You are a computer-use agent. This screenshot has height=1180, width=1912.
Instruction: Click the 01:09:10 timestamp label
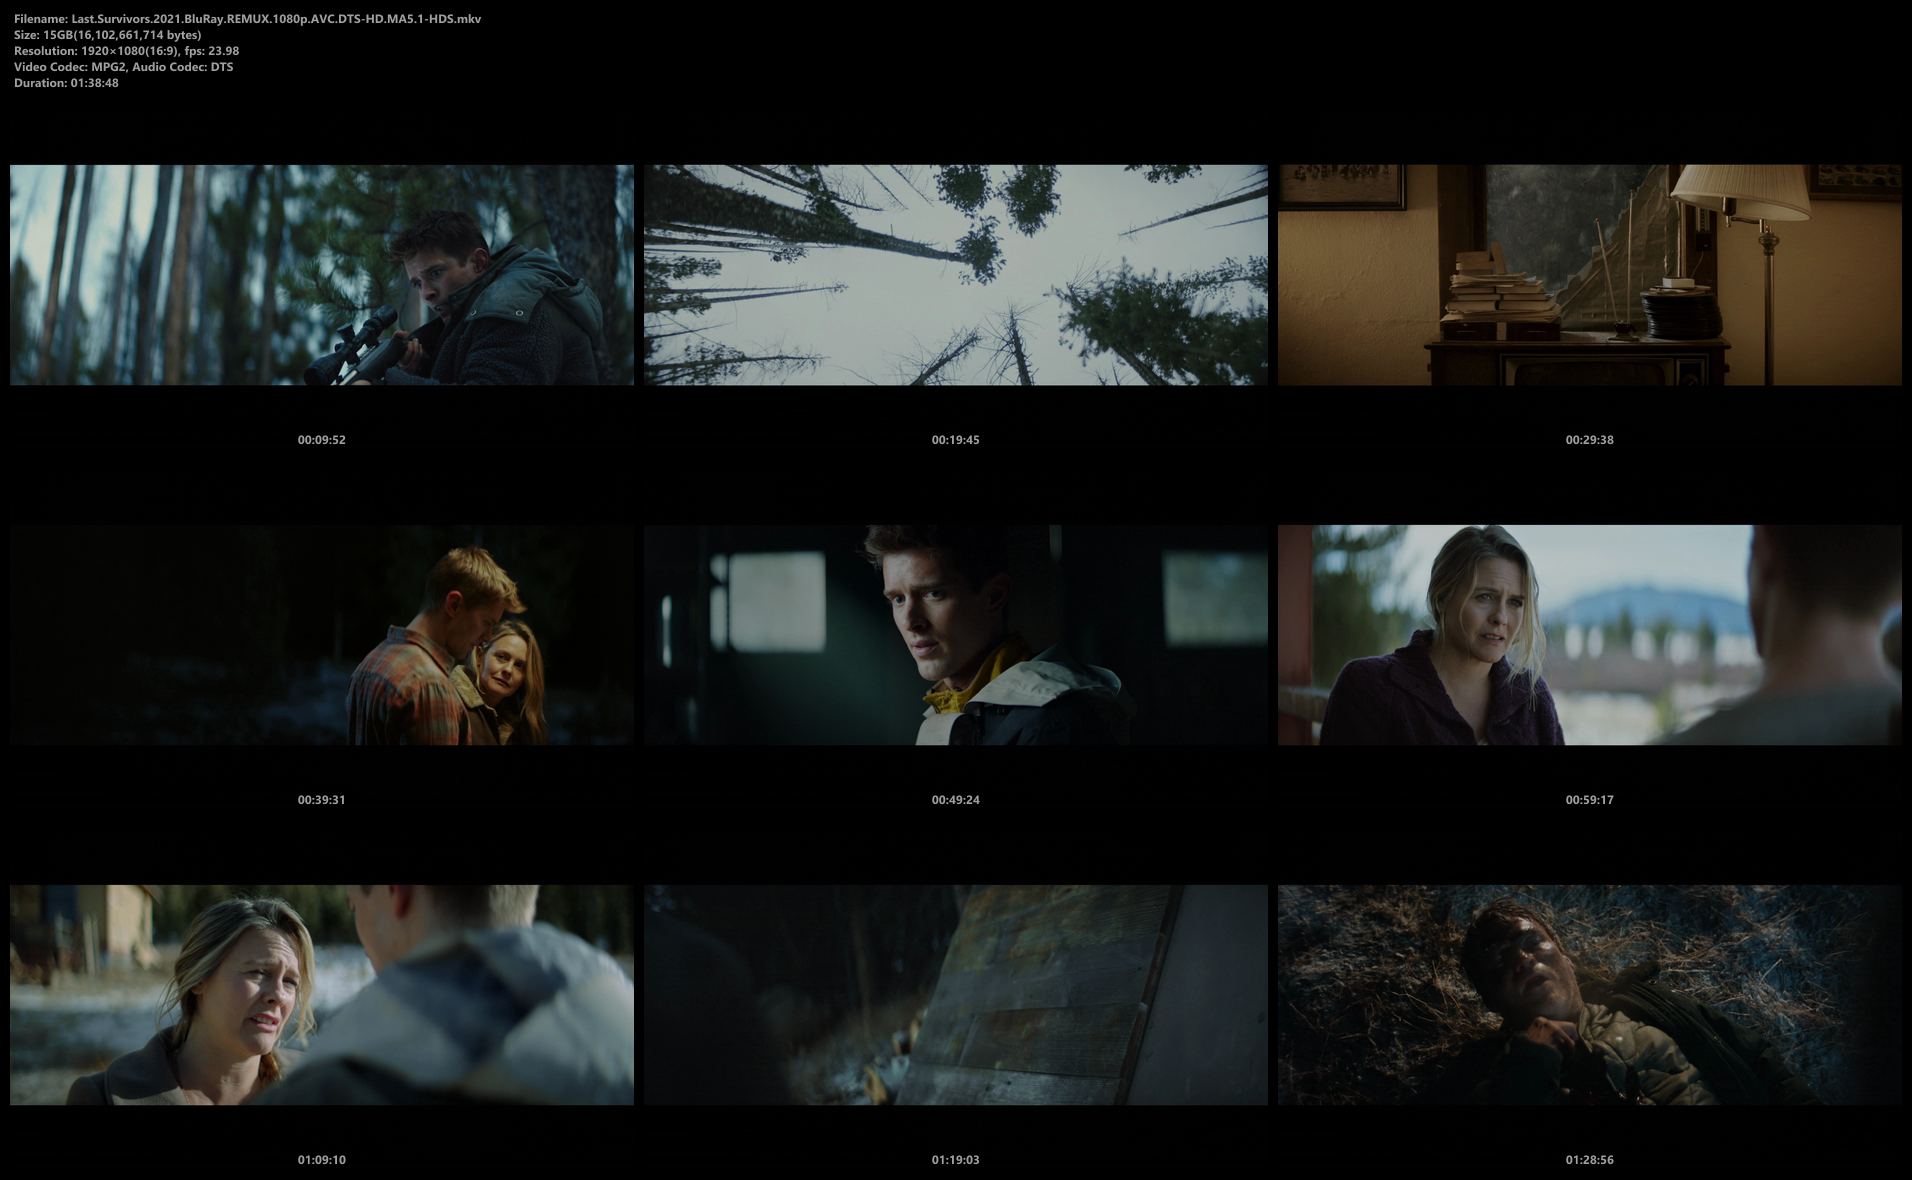[x=321, y=1160]
